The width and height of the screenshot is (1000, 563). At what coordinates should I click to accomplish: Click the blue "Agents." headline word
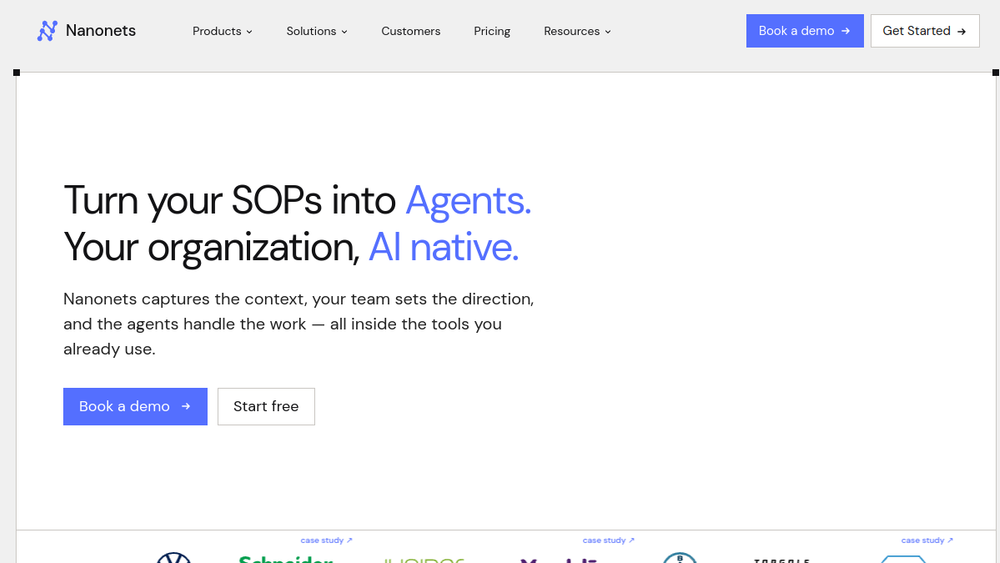pos(468,201)
